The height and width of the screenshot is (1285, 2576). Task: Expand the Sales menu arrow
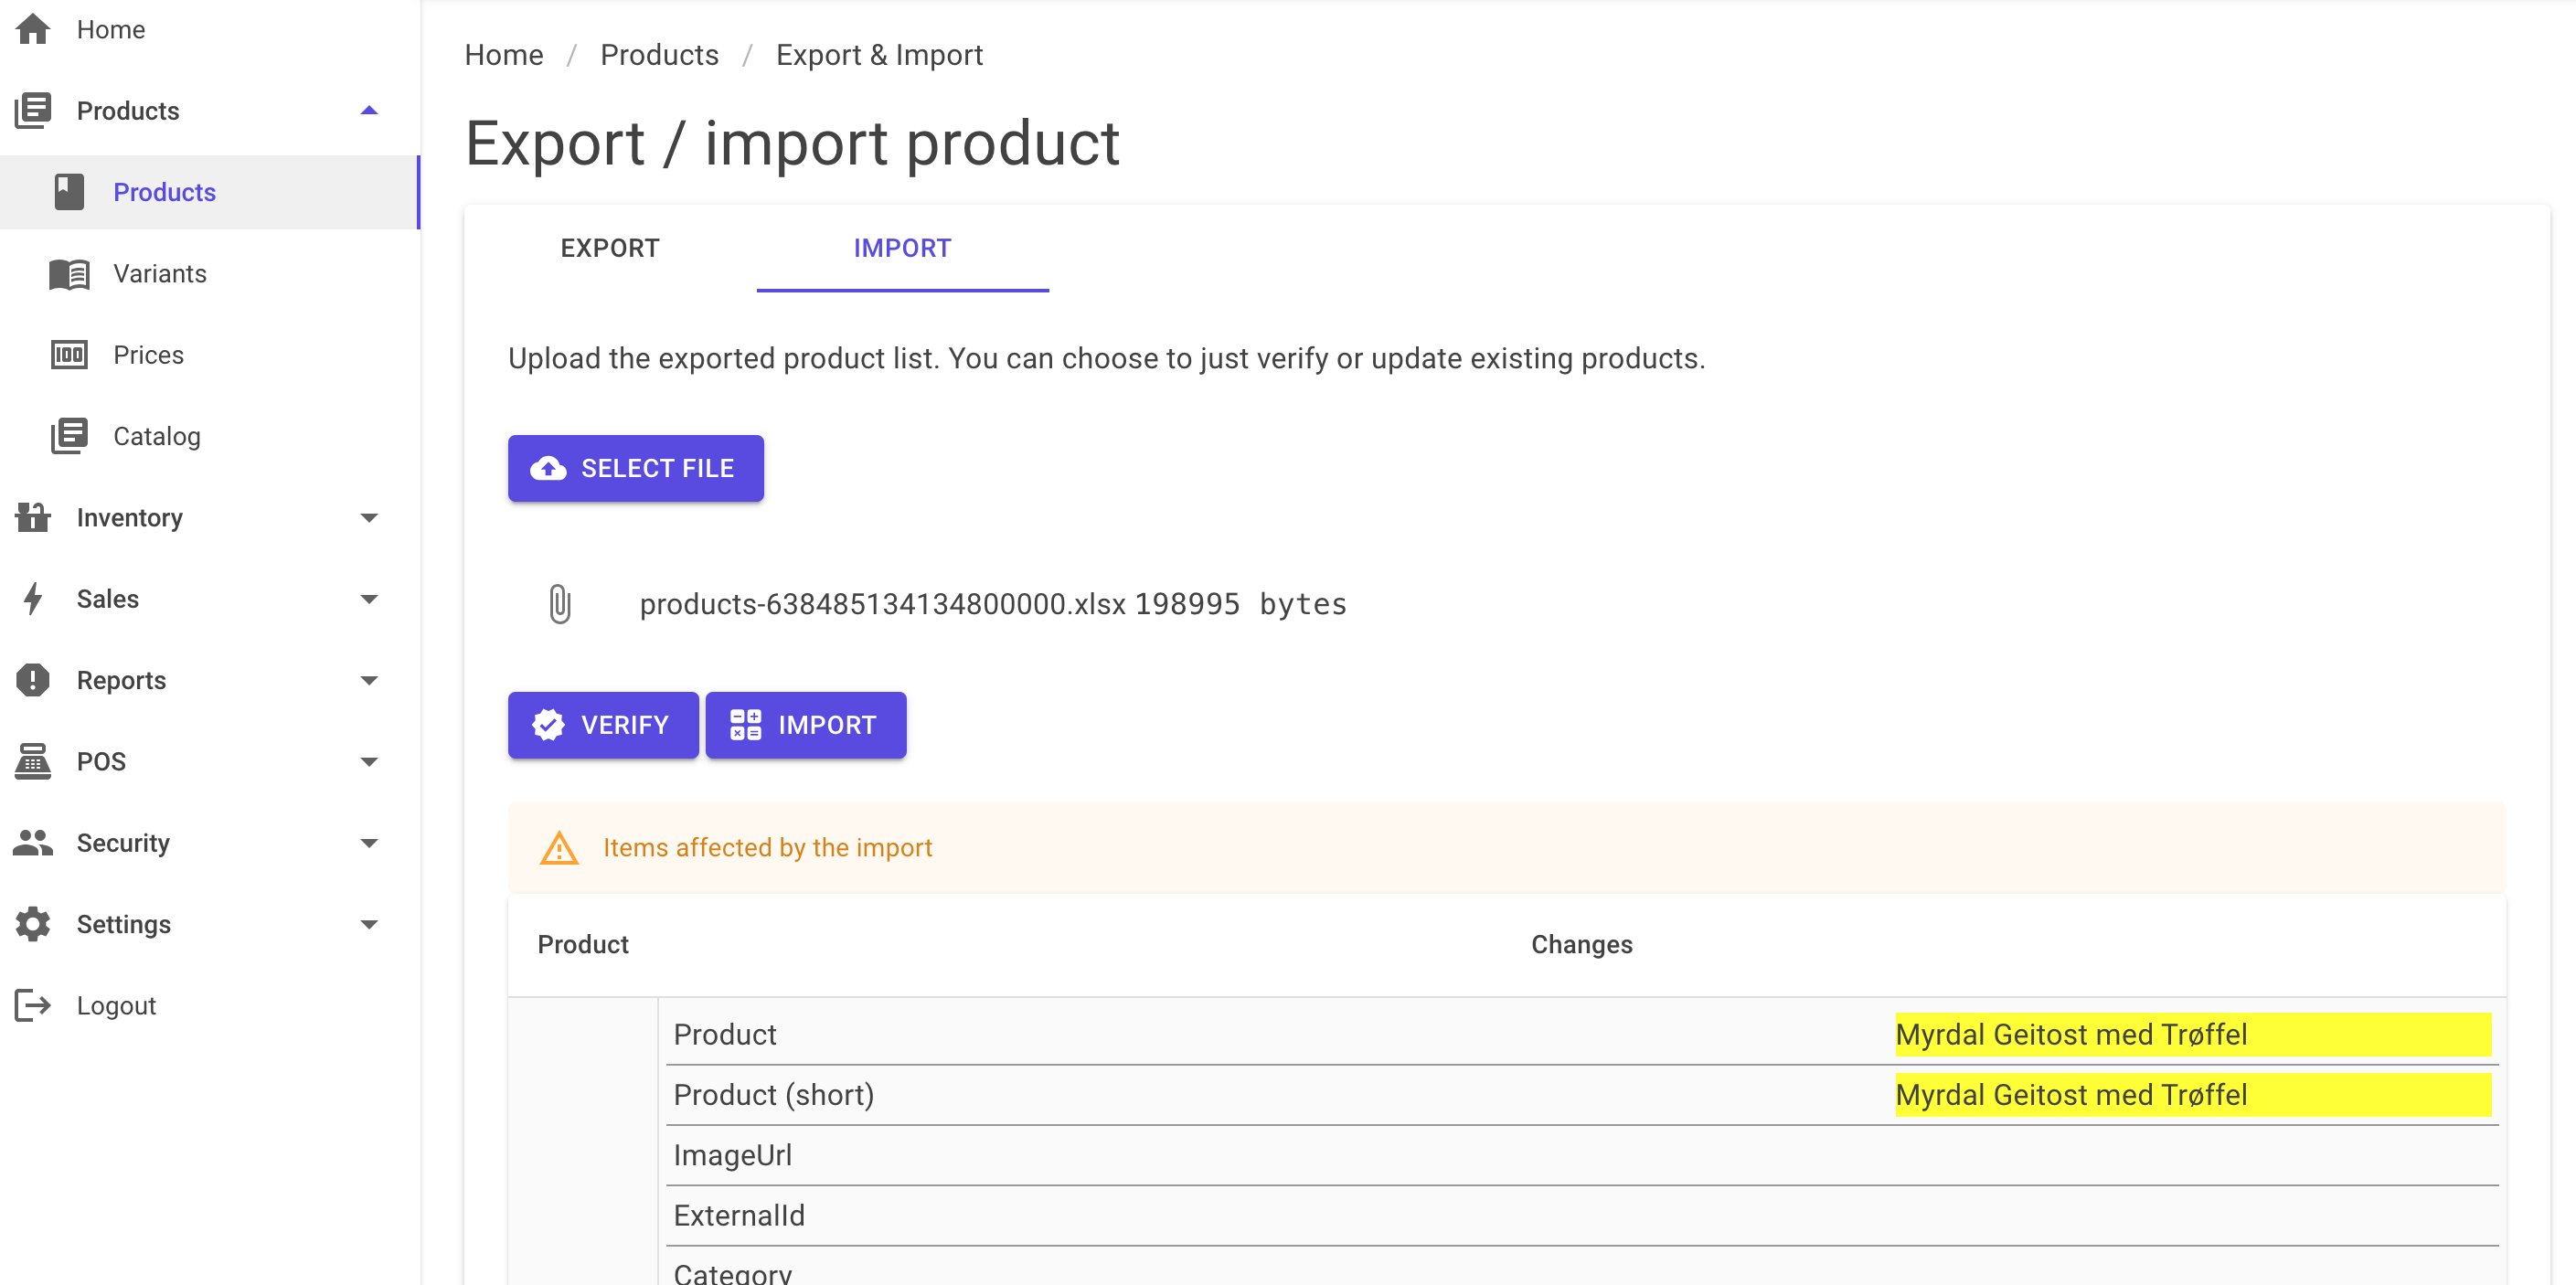(x=369, y=598)
